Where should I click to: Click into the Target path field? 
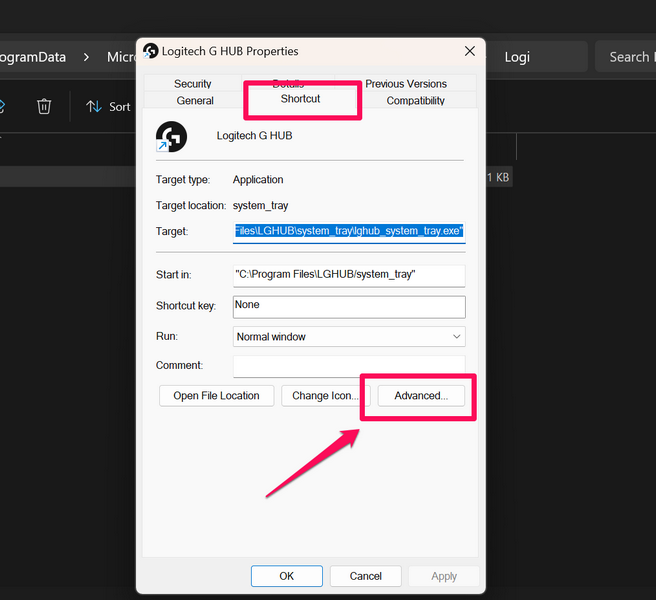(x=349, y=231)
